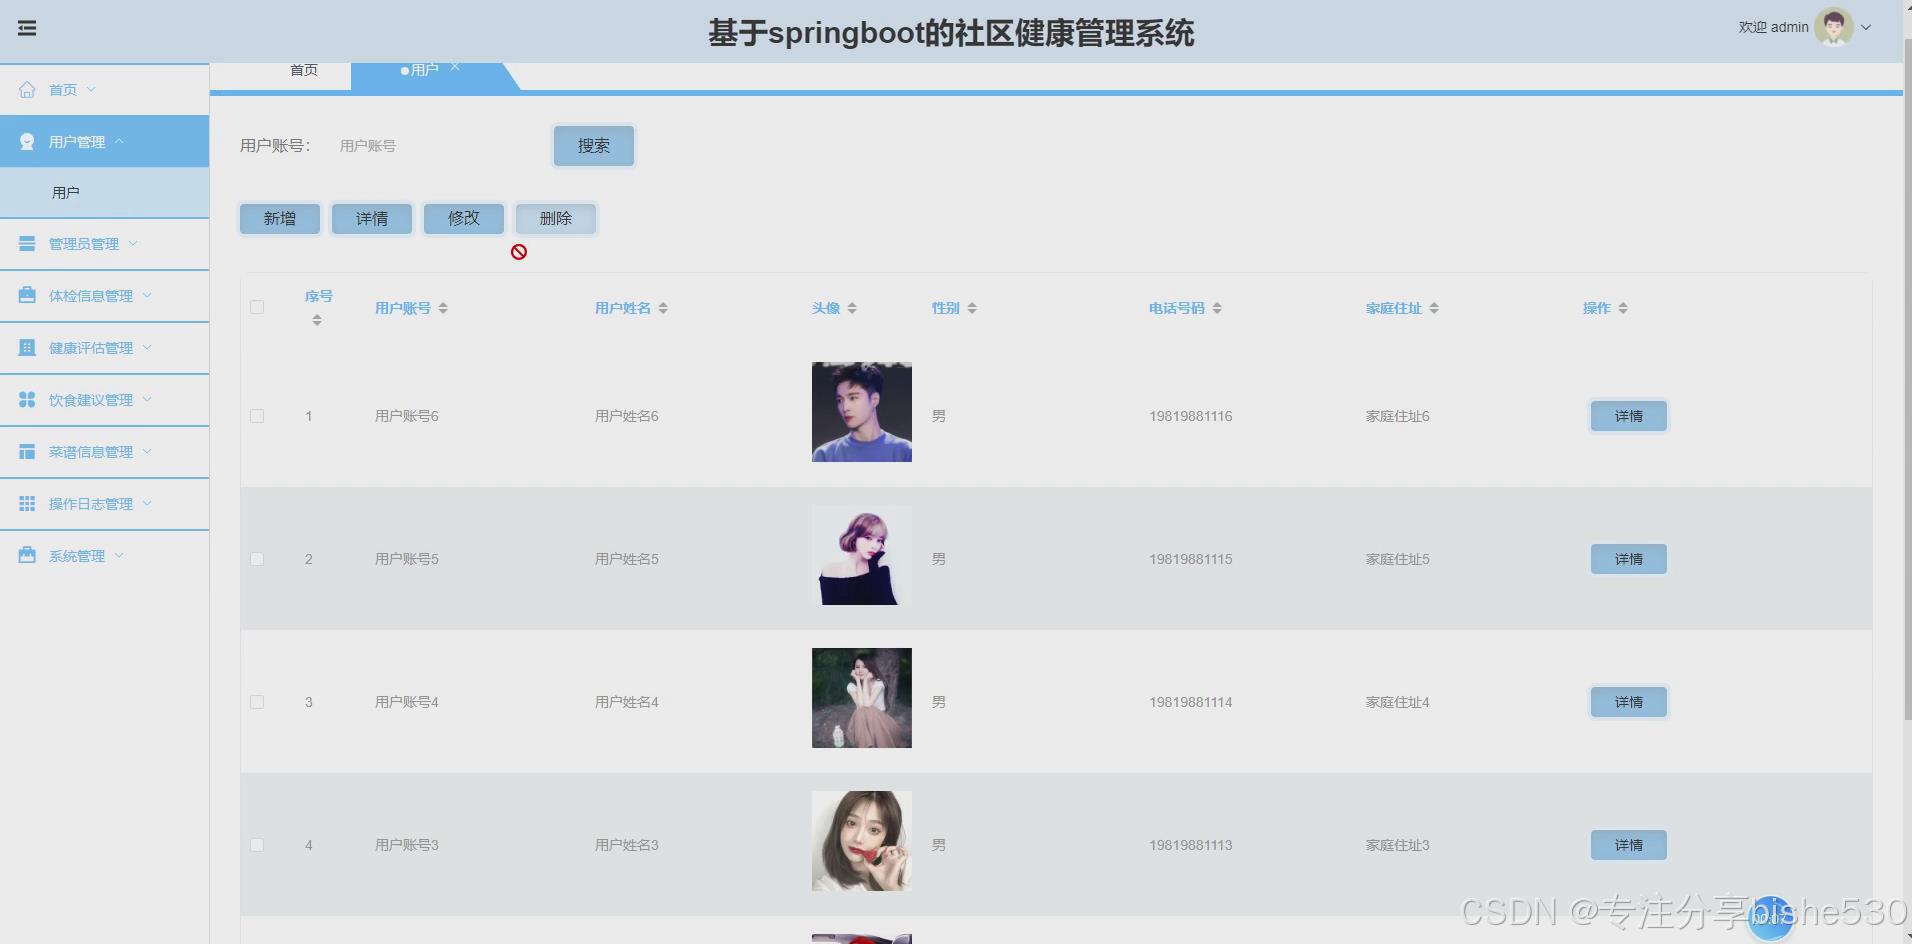Close the 用户 tab
1912x944 pixels.
point(455,67)
